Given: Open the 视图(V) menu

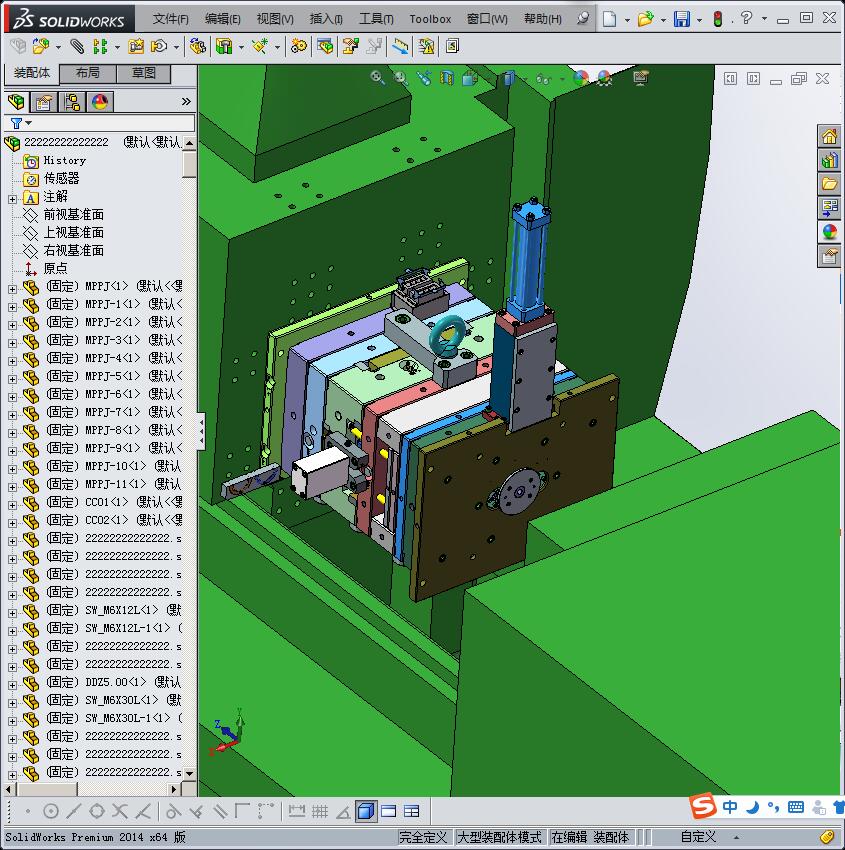Looking at the screenshot, I should [x=275, y=19].
